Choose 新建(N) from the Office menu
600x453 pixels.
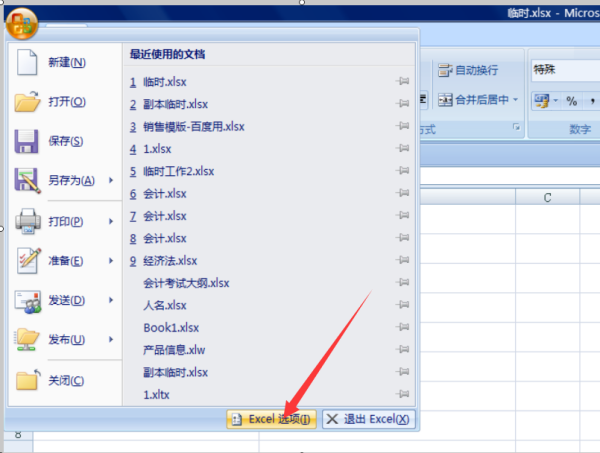click(x=67, y=62)
